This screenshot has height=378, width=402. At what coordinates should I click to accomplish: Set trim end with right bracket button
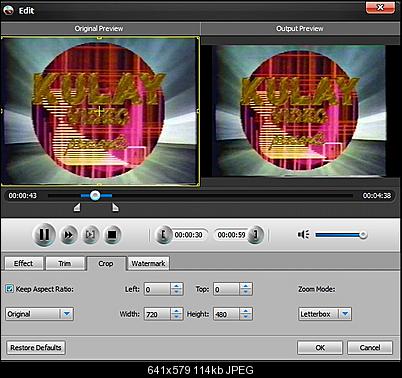[255, 235]
